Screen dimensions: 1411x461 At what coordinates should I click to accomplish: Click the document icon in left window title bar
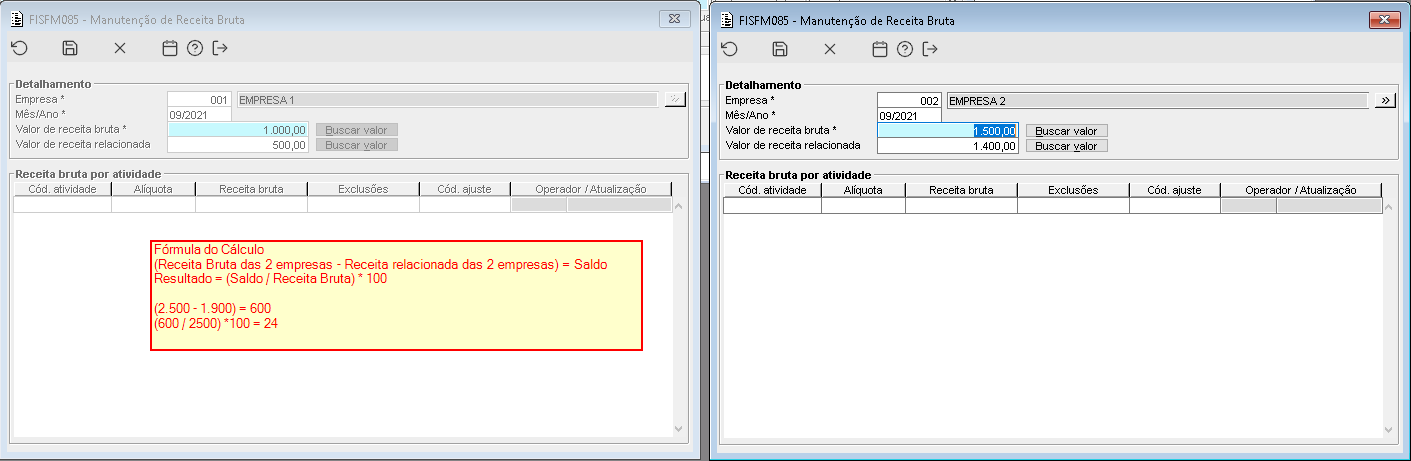point(16,19)
